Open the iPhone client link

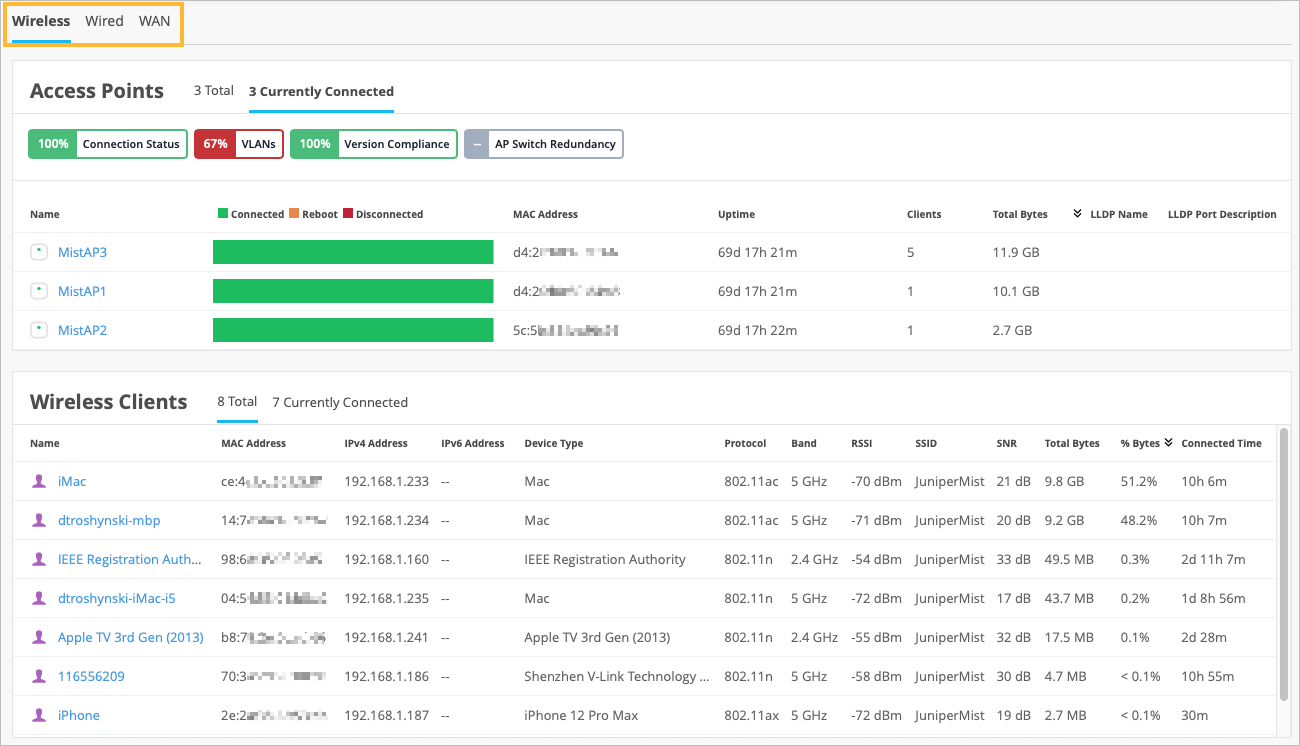[79, 715]
